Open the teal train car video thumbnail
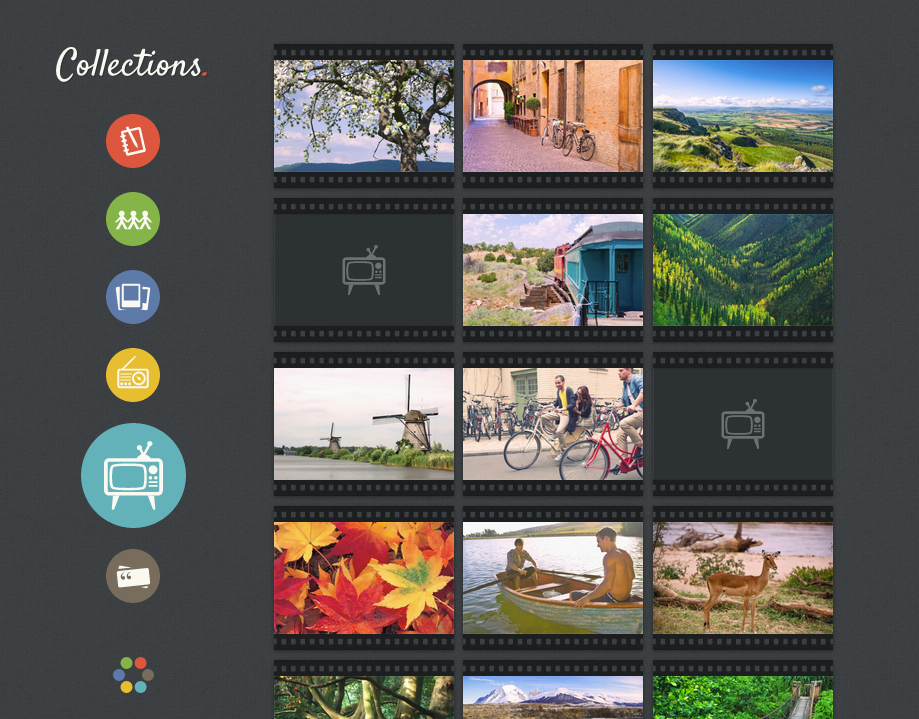919x719 pixels. (553, 270)
